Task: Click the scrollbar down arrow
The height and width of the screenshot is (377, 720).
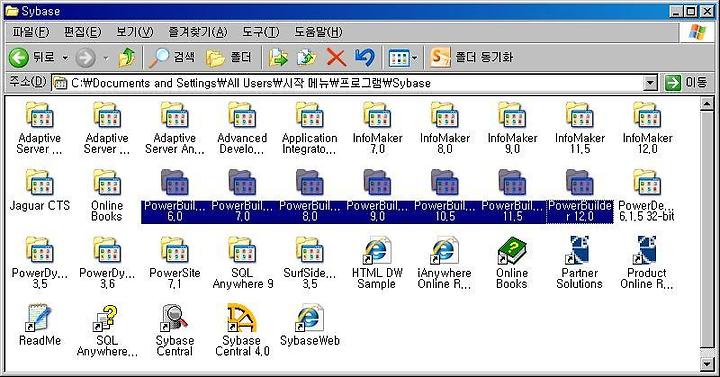Action: pyautogui.click(x=707, y=363)
